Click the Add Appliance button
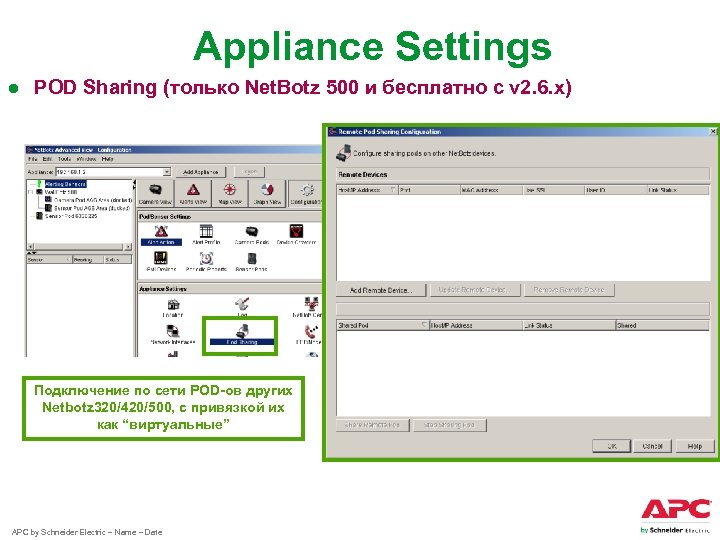This screenshot has width=720, height=540. tap(201, 172)
